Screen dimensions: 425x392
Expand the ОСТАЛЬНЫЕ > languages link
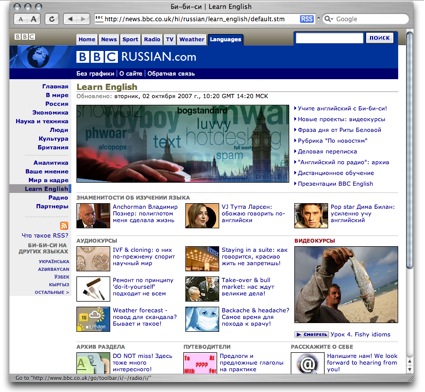52,292
